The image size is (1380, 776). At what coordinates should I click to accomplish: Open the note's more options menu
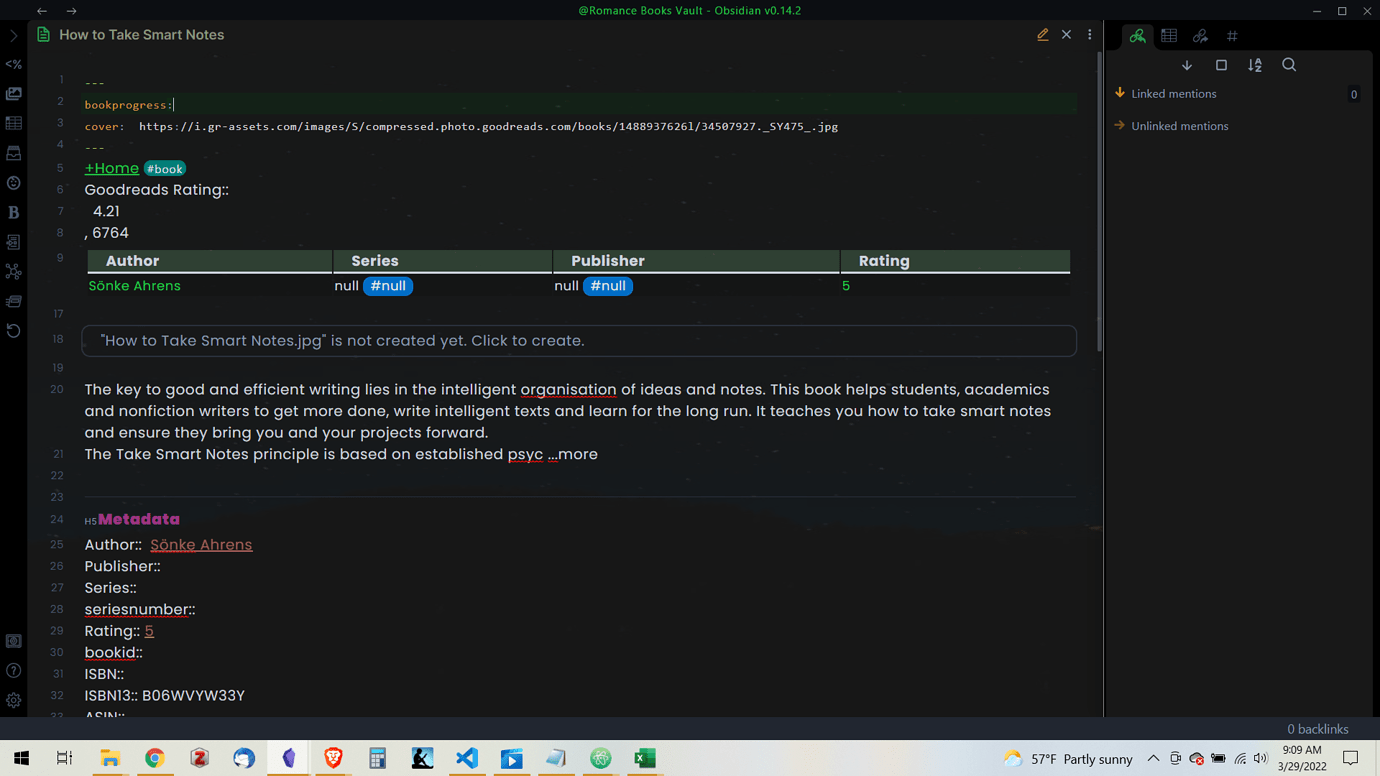click(x=1090, y=34)
